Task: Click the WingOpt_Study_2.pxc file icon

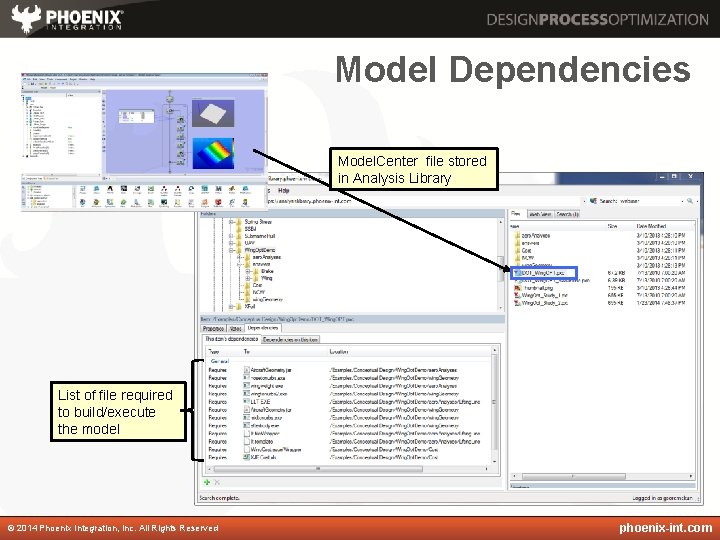Action: (518, 303)
